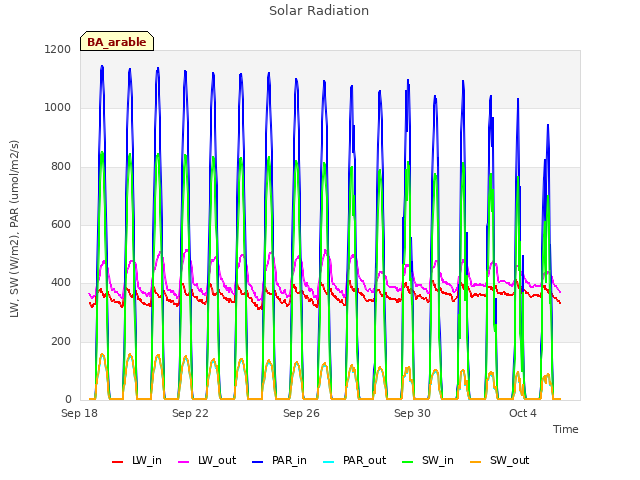640x480 pixels.
Task: Click the green SW_in legend color marker
Action: pyautogui.click(x=408, y=462)
